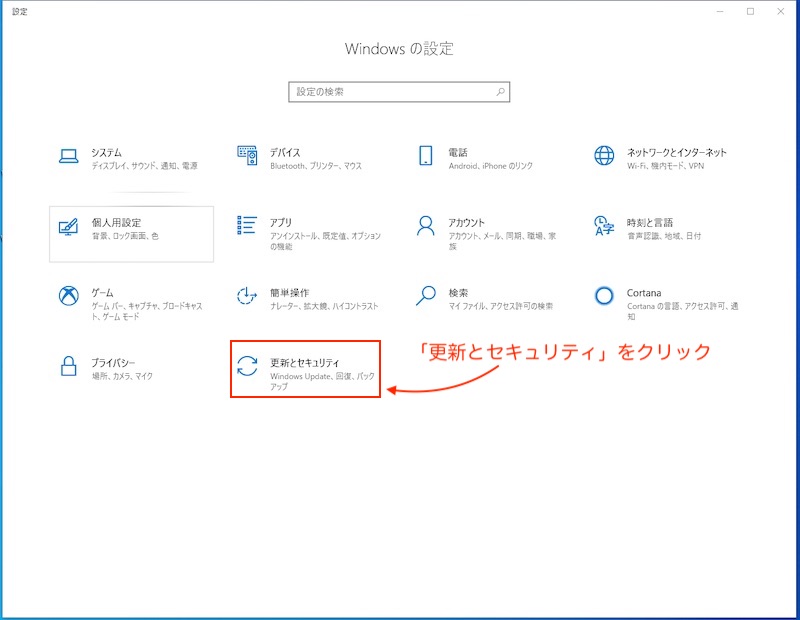Open the Cortana circle icon
800x620 pixels.
pyautogui.click(x=604, y=295)
